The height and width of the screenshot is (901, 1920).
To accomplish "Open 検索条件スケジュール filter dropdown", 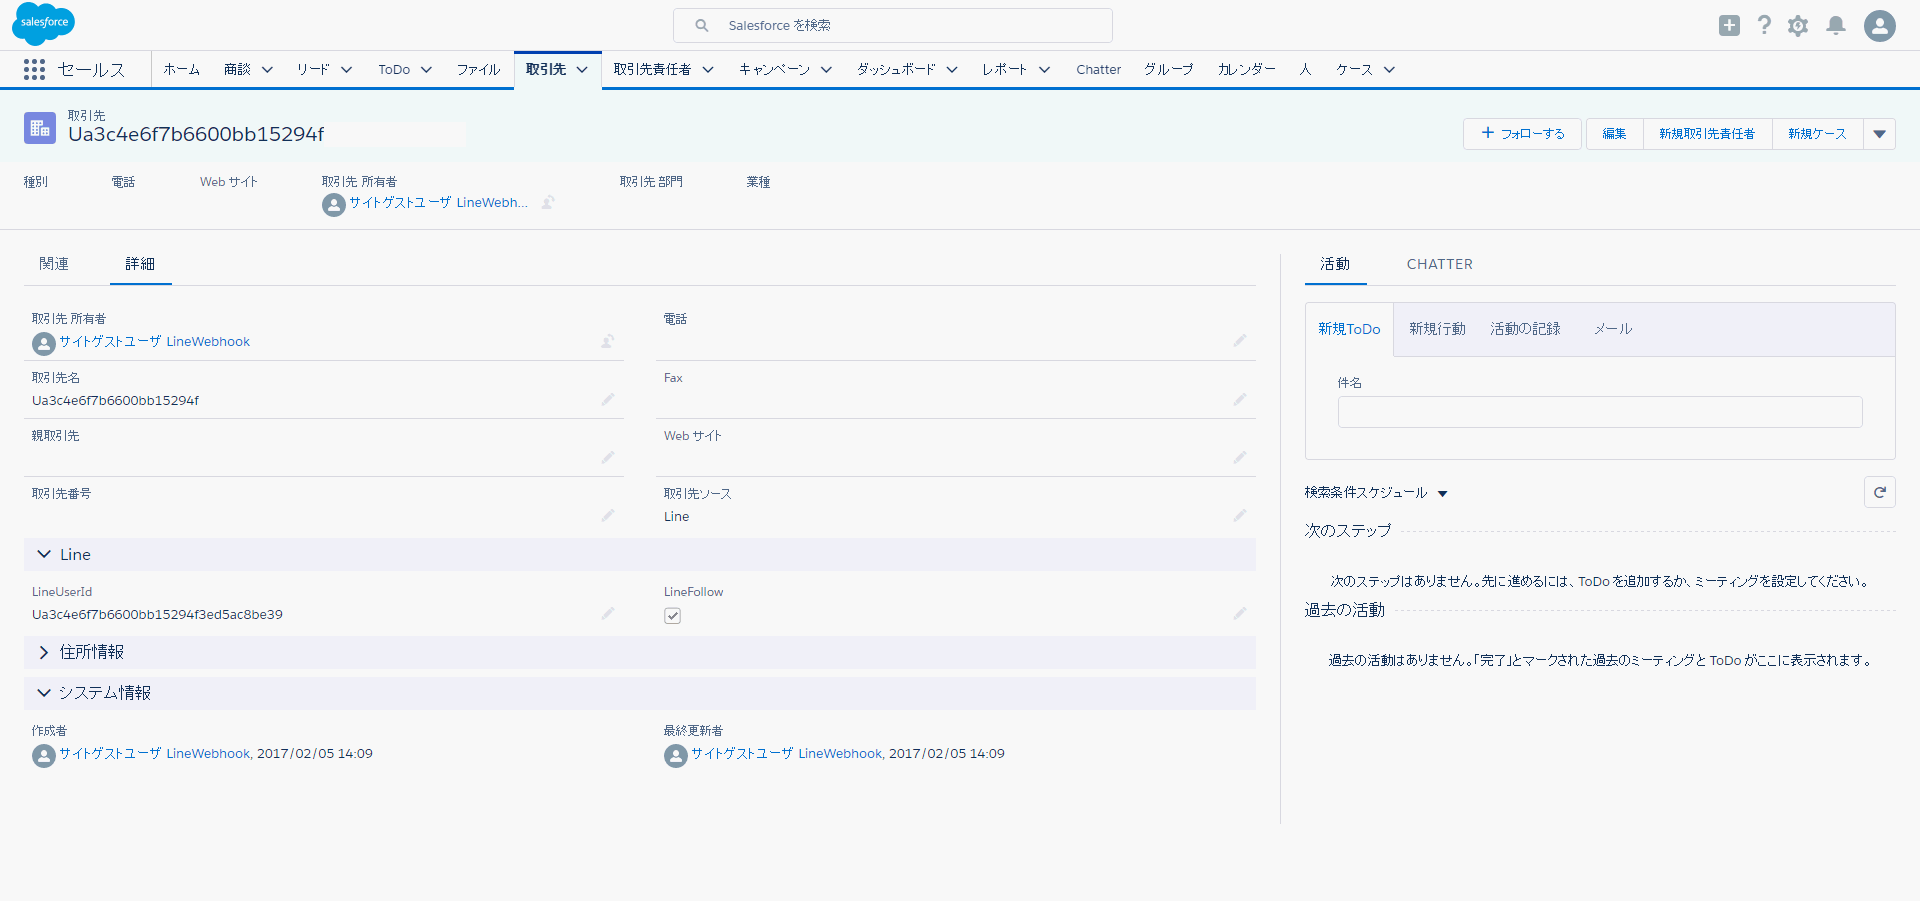I will 1442,493.
